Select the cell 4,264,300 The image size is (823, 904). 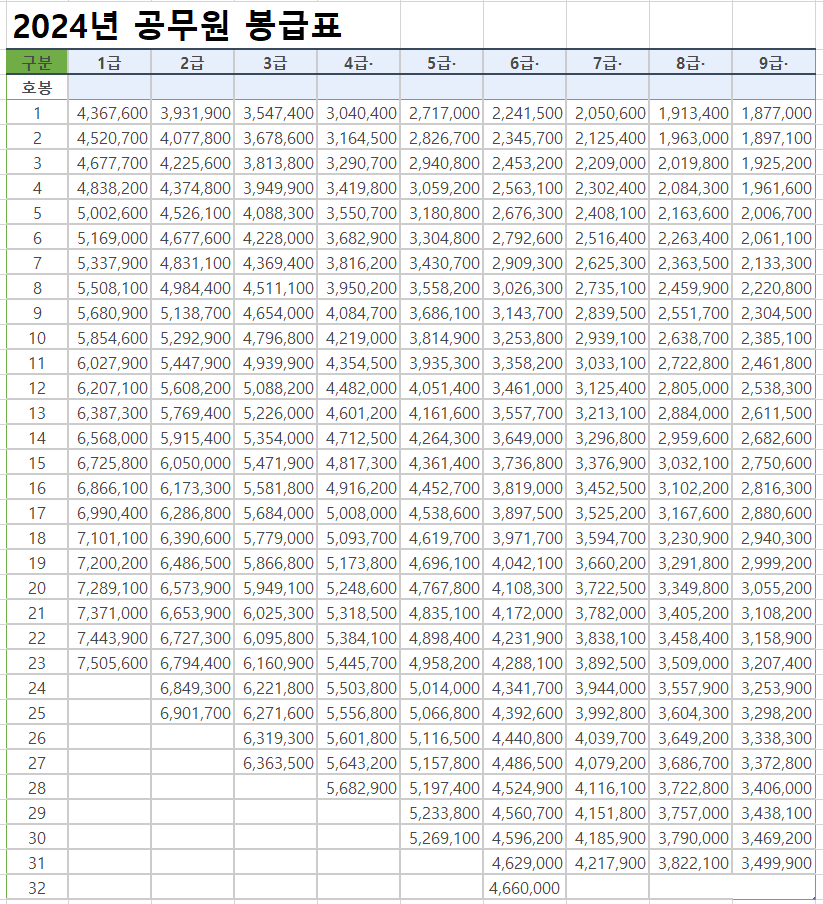tap(441, 438)
